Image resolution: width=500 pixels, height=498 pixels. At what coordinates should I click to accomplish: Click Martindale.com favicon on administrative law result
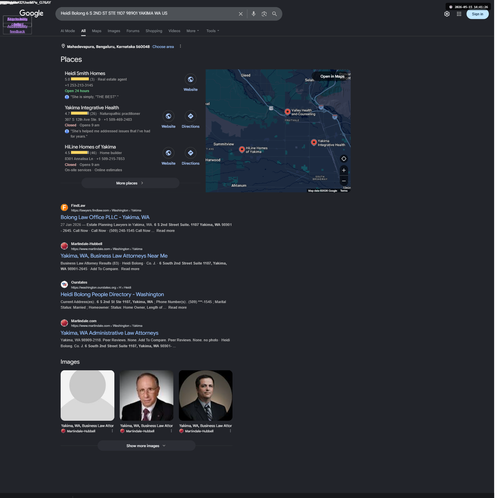coord(64,323)
